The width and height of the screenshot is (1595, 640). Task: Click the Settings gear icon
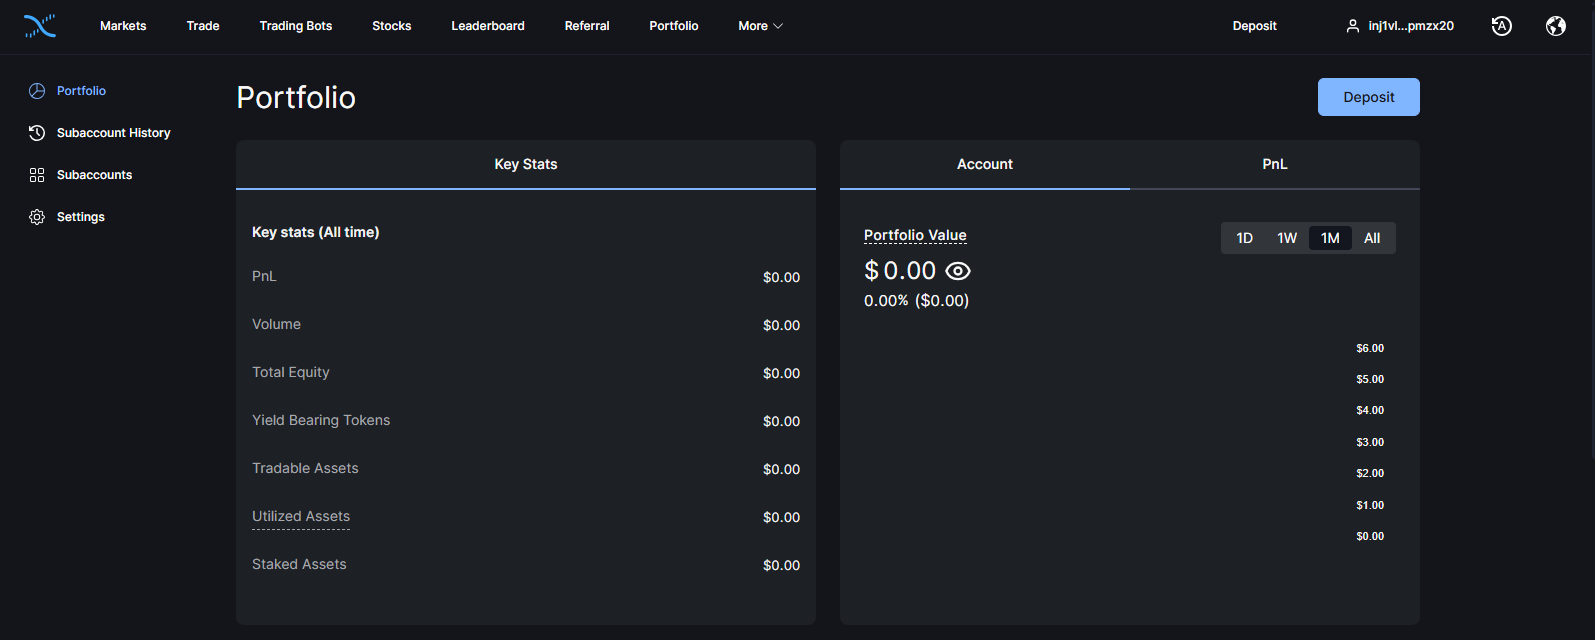pos(37,217)
